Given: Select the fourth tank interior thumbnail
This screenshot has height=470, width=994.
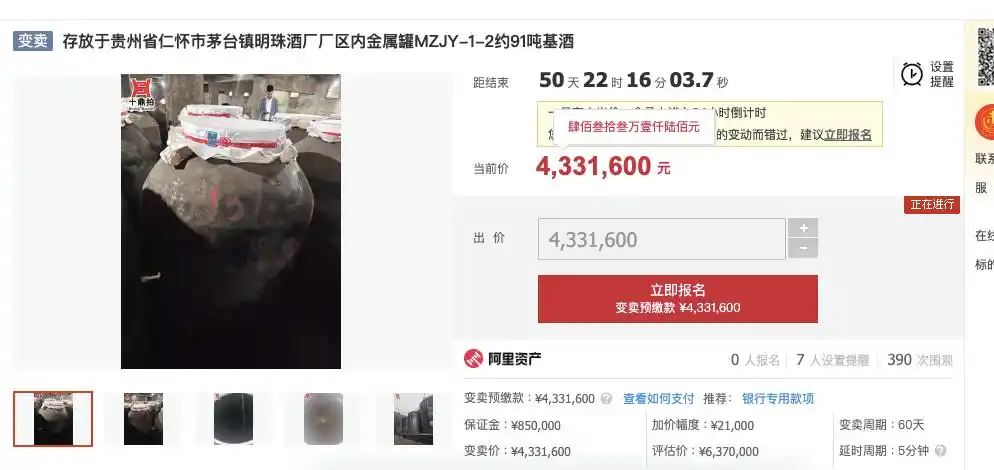Looking at the screenshot, I should tap(323, 419).
